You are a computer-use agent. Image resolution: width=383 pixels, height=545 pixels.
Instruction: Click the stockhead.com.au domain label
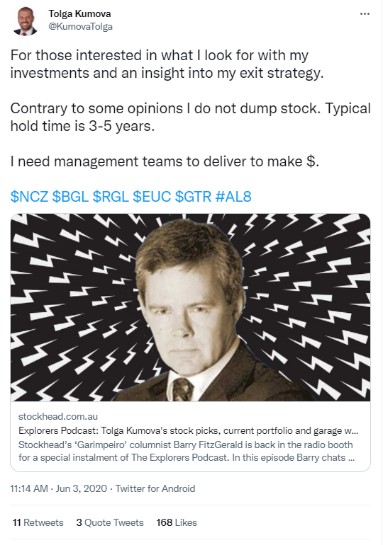point(58,417)
